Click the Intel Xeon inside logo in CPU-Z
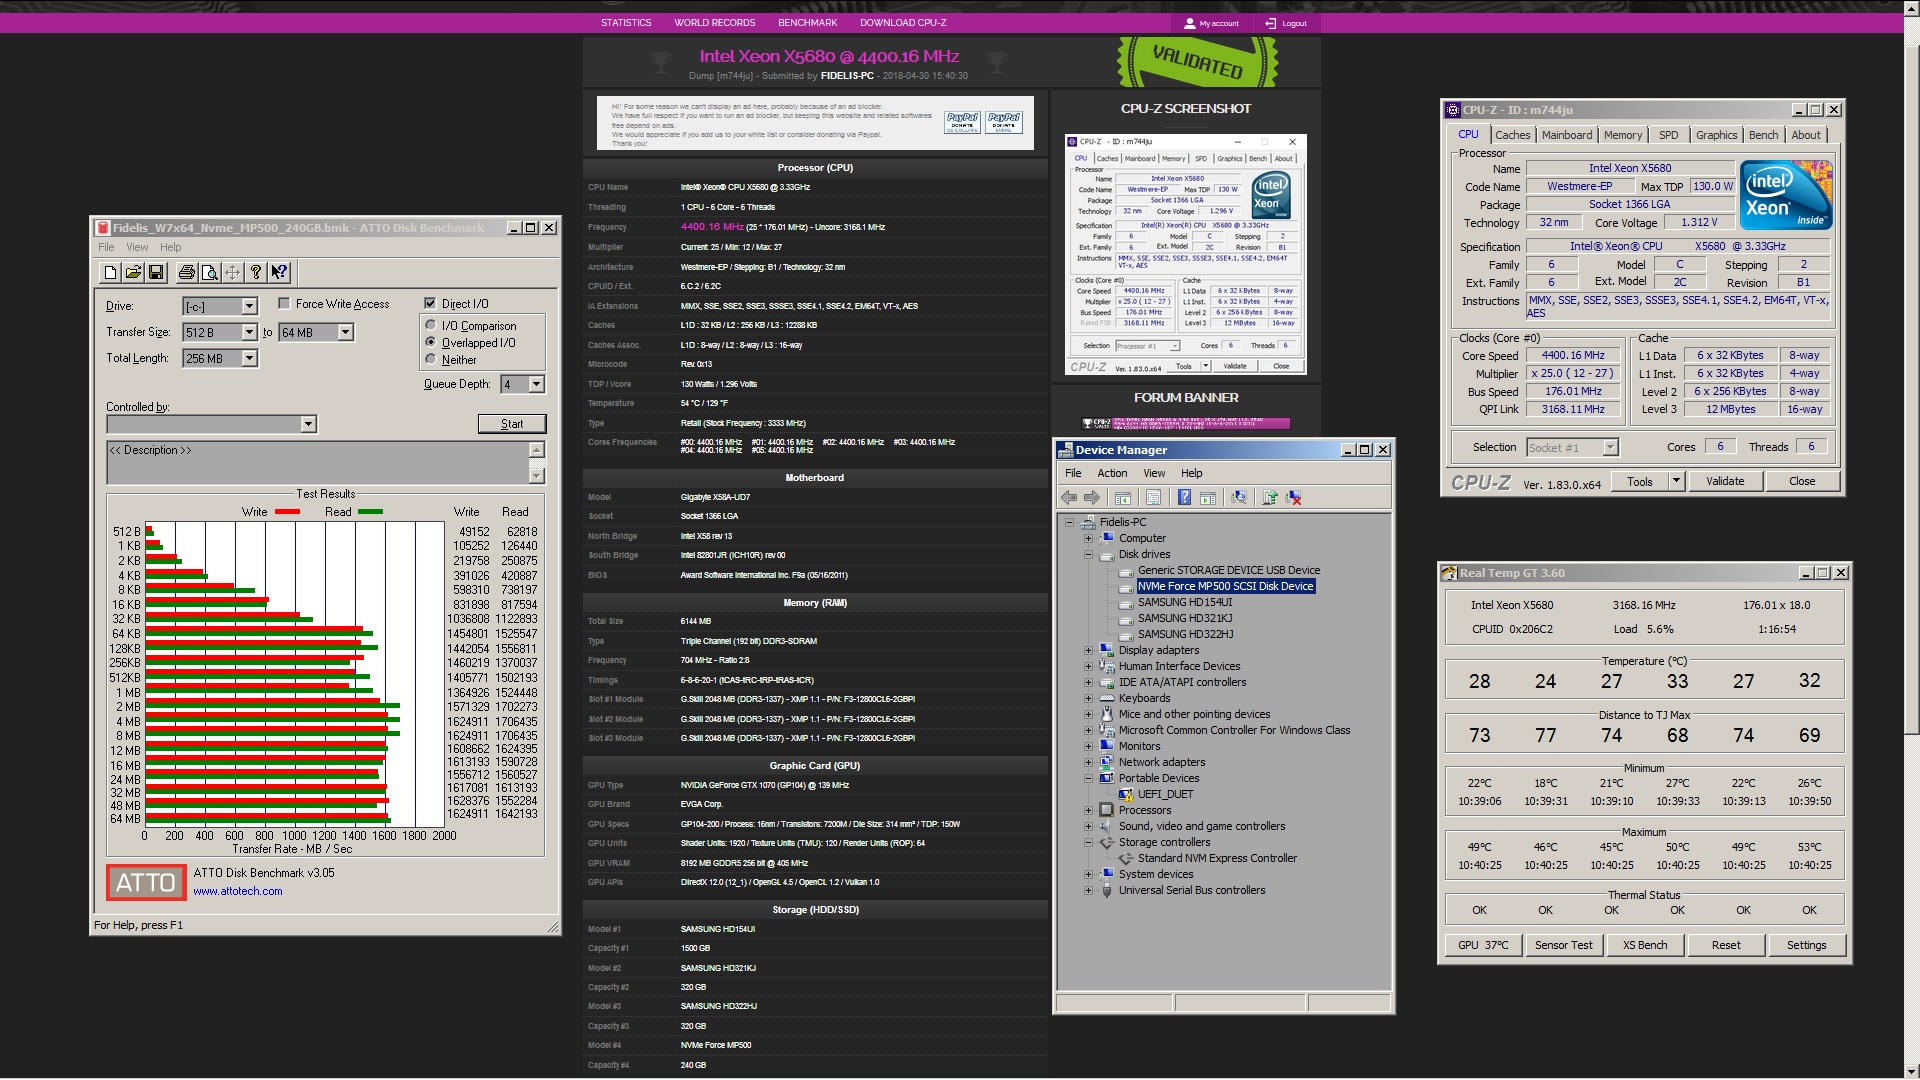This screenshot has height=1080, width=1920. [x=1786, y=194]
